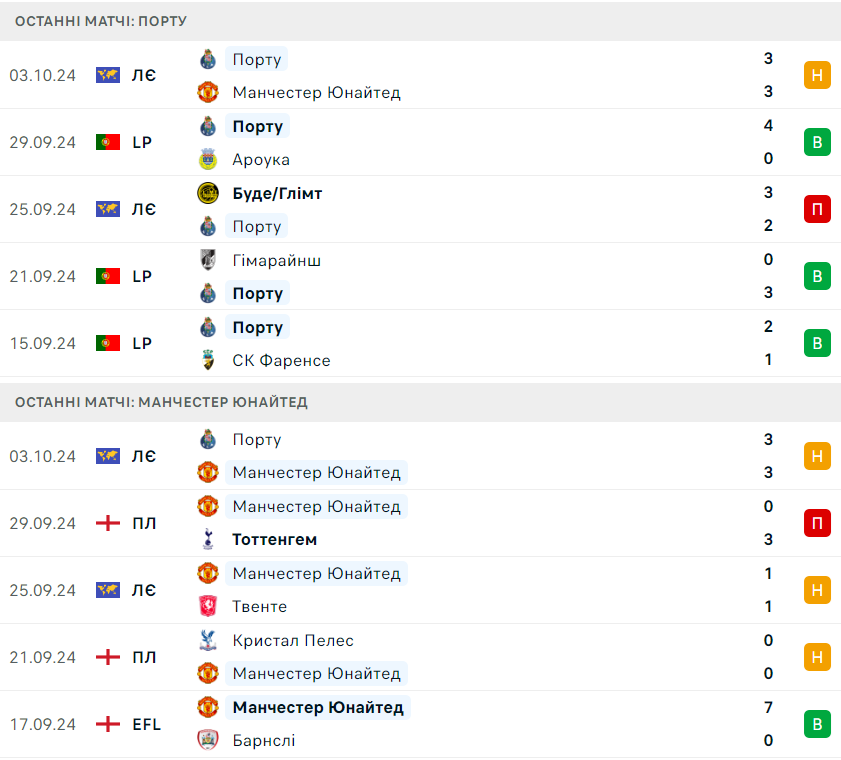Open the Буде/Глімт team name link
Screen dimensions: 841x760
pos(277,193)
